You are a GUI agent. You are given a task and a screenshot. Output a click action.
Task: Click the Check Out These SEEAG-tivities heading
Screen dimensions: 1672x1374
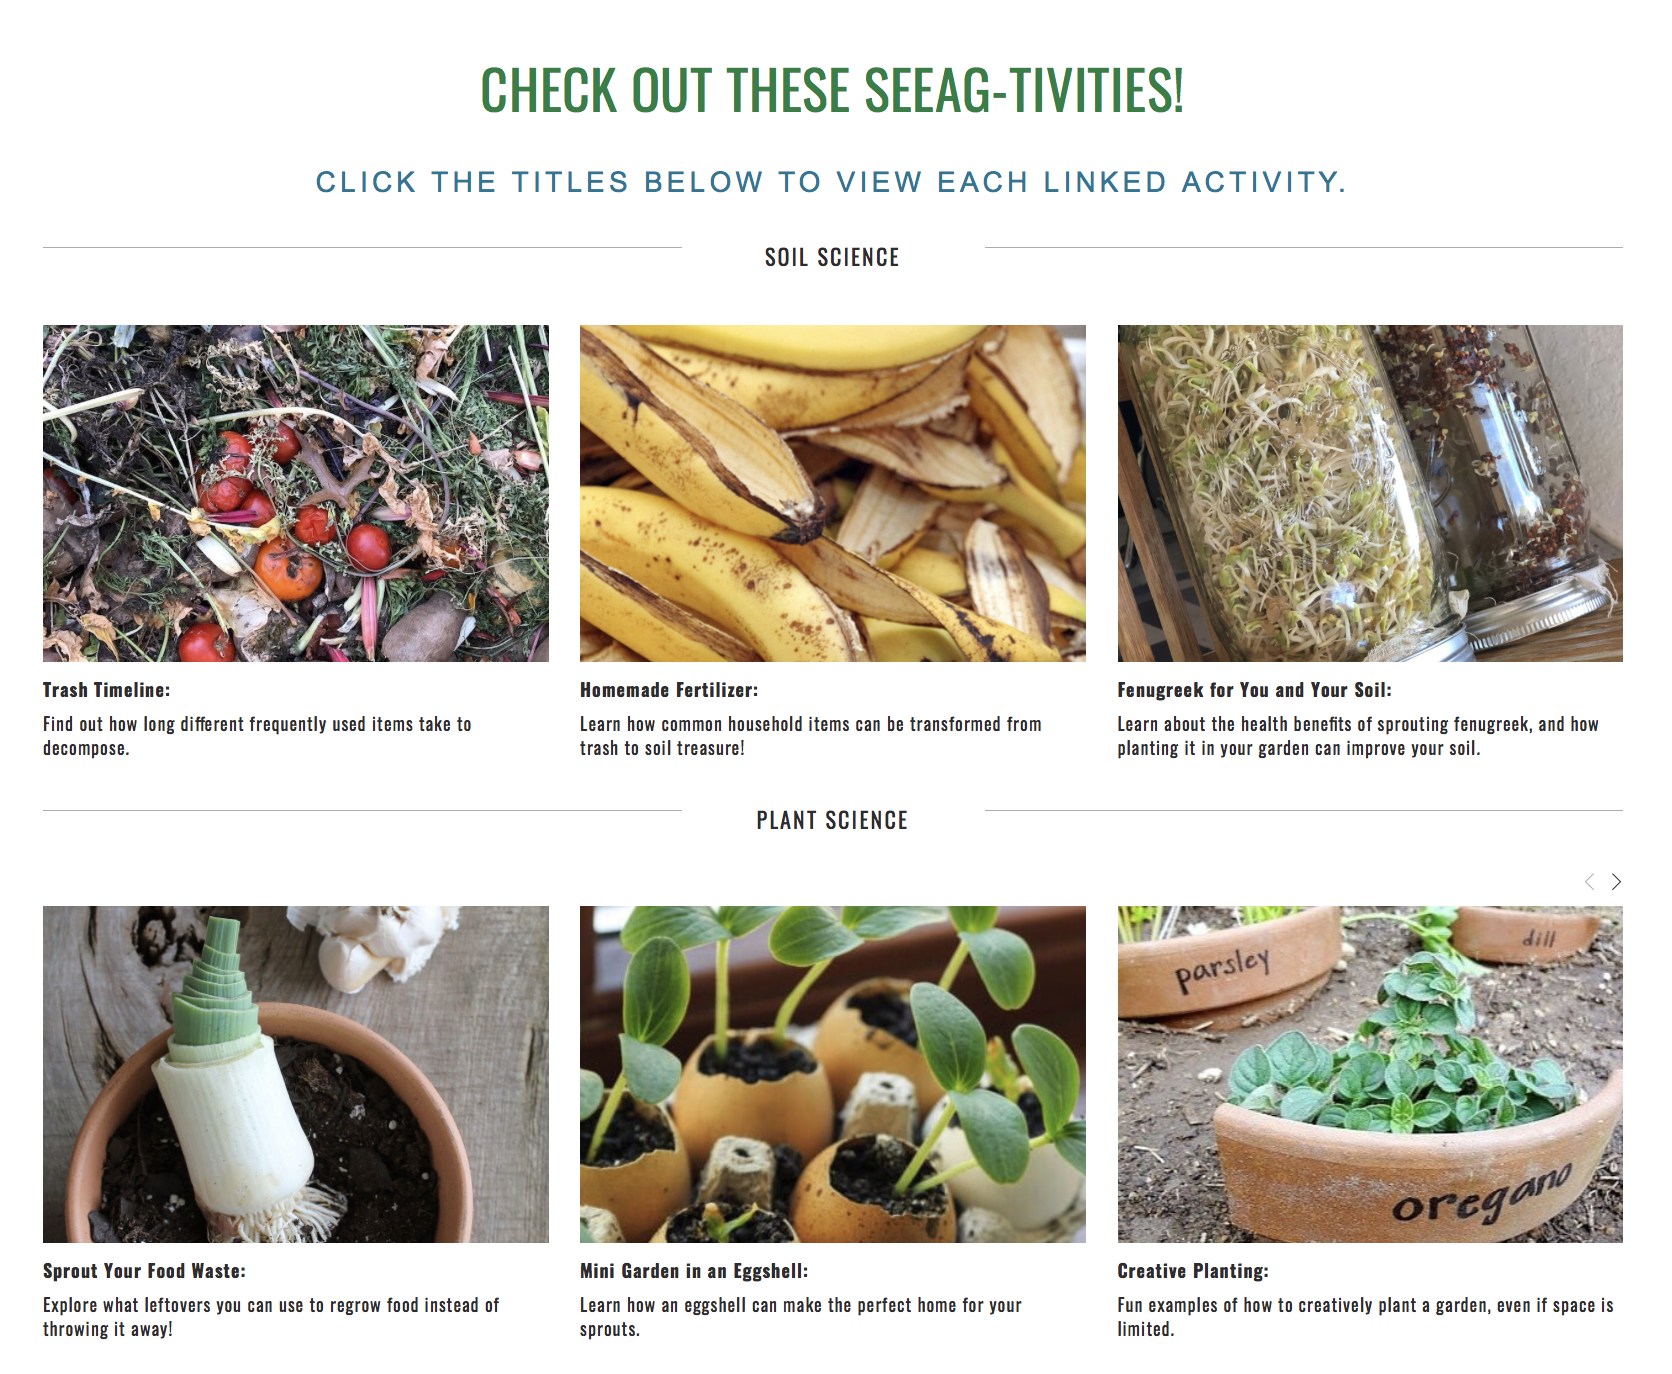[832, 90]
